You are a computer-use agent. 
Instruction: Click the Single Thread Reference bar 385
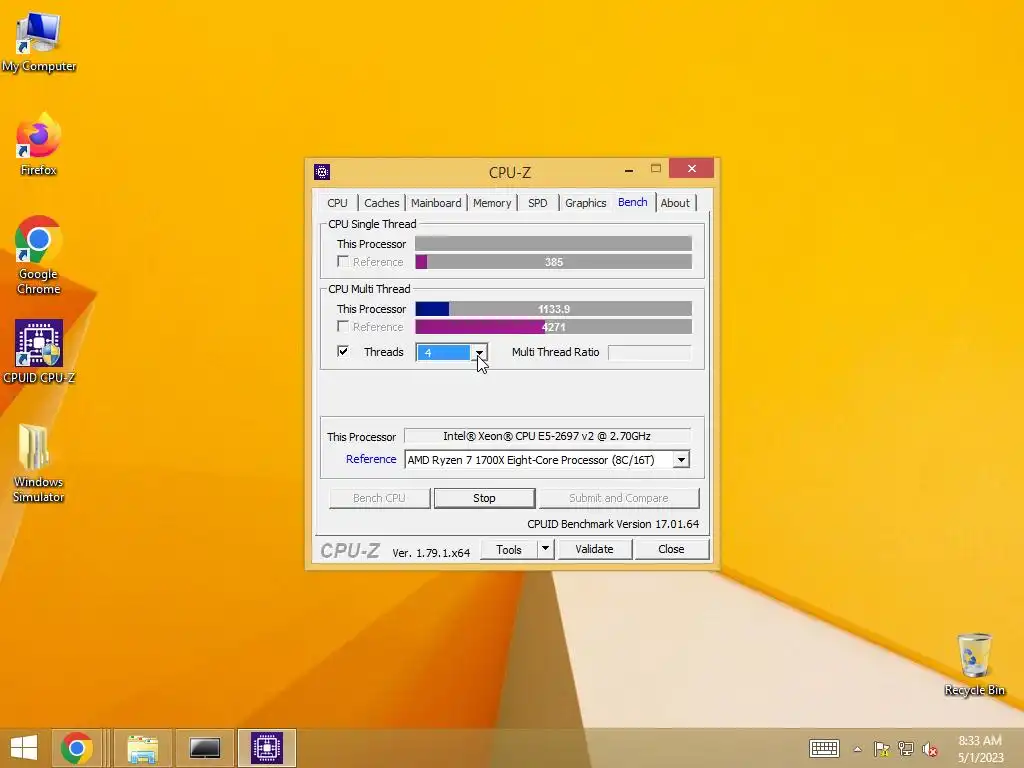(x=553, y=262)
